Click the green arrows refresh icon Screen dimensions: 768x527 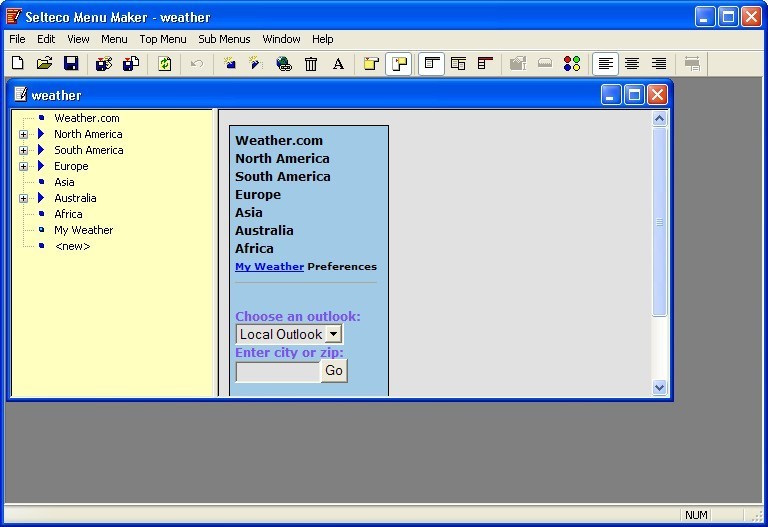tap(165, 64)
